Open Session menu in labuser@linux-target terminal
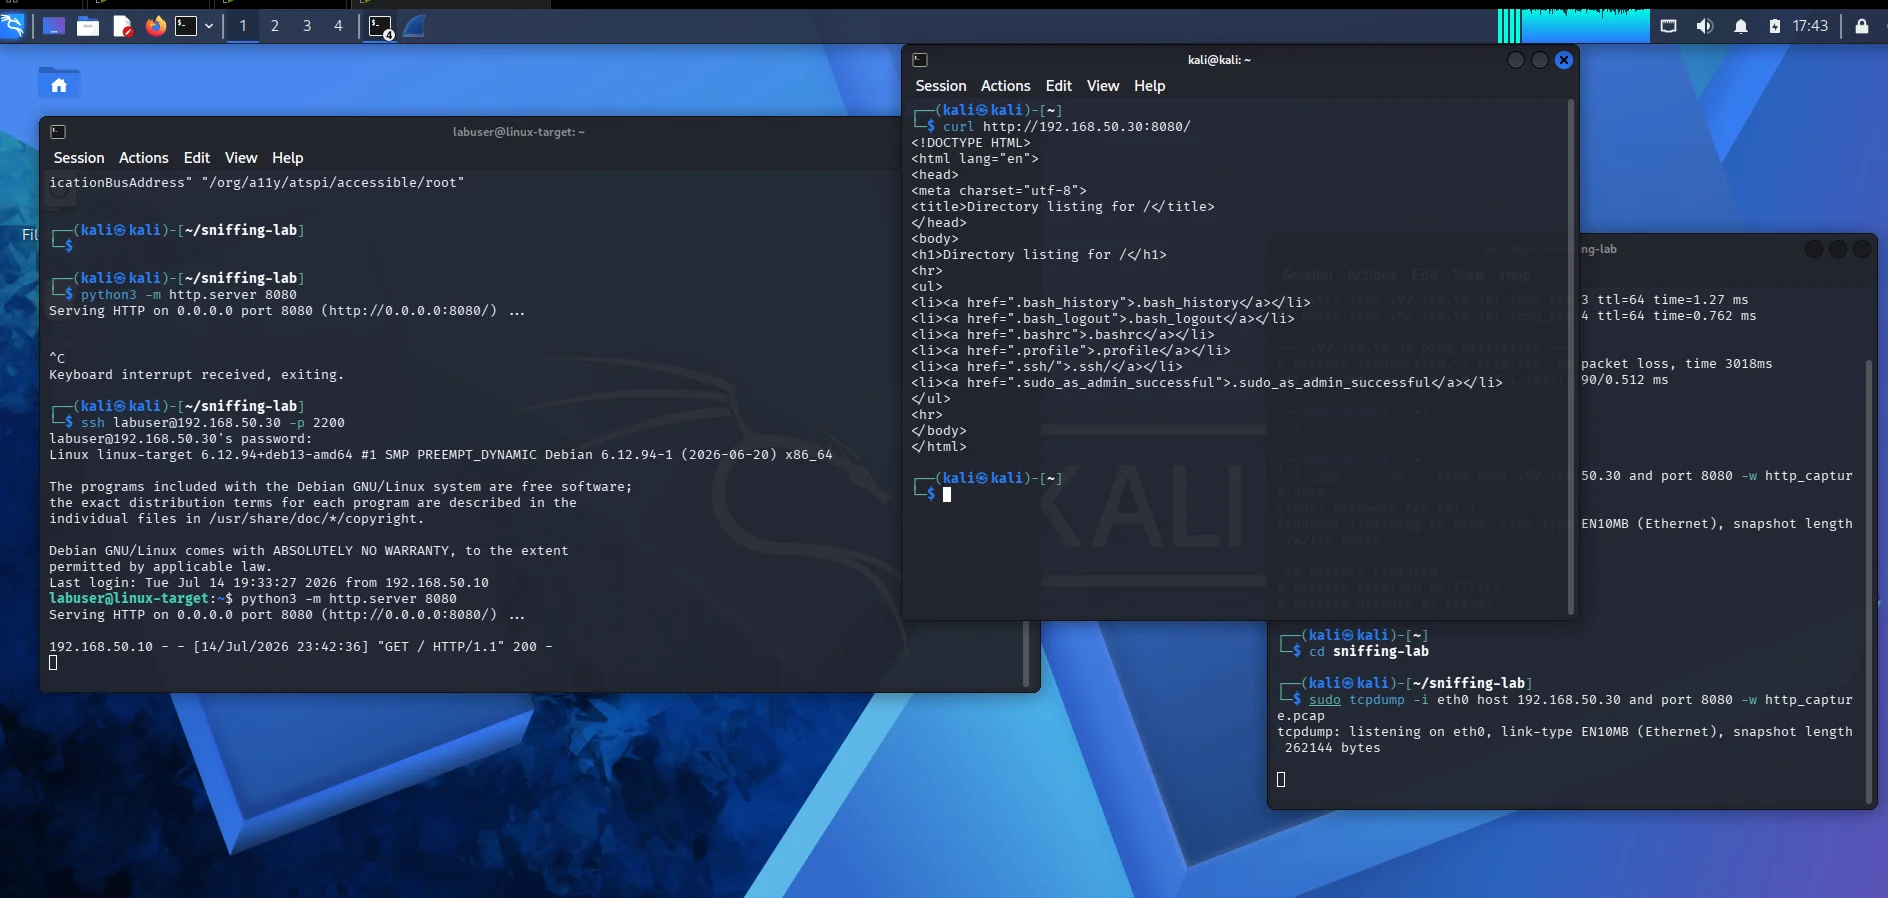The height and width of the screenshot is (898, 1888). point(79,158)
